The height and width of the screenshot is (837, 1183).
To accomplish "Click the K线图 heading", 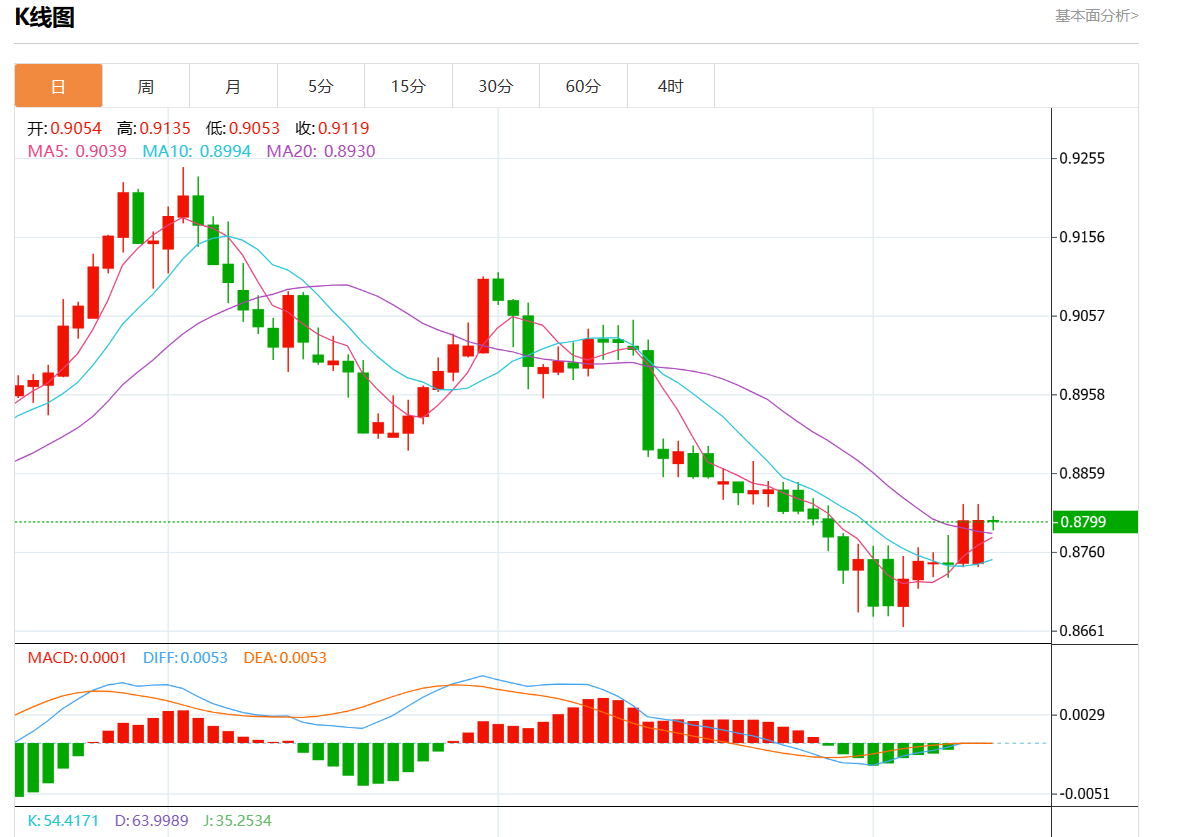I will pos(45,17).
